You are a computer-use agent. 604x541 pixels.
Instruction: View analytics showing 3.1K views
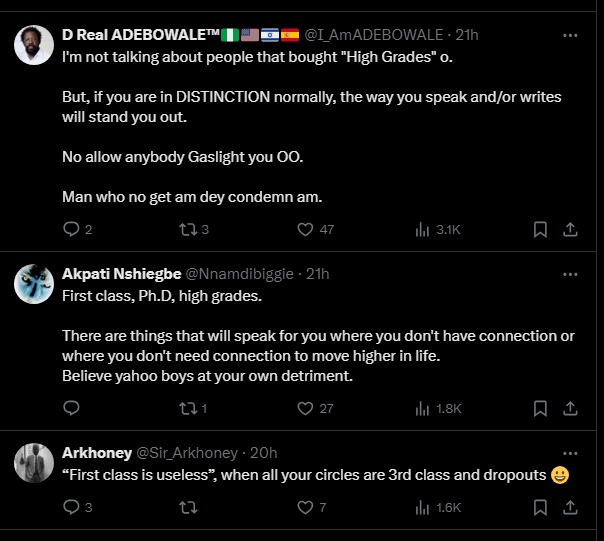coord(423,229)
